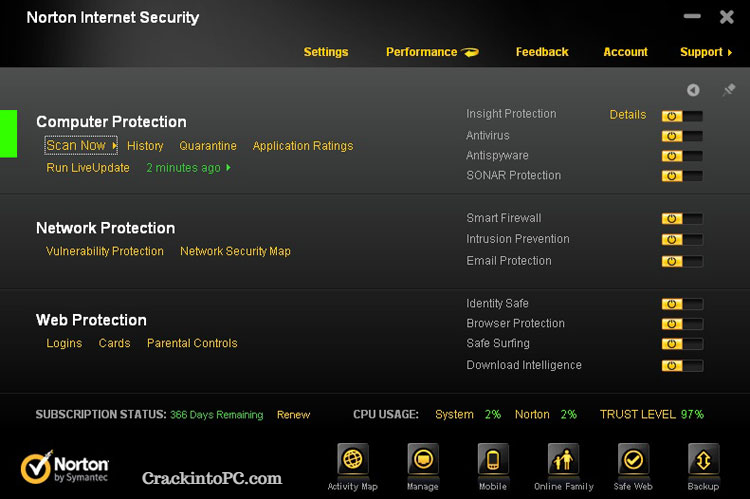Click the Computer Protection heading
This screenshot has width=750, height=499.
[x=111, y=122]
